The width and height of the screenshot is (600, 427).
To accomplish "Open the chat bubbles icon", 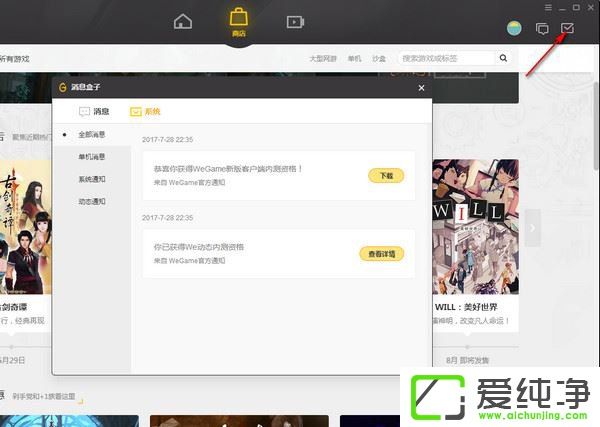I will tap(542, 29).
